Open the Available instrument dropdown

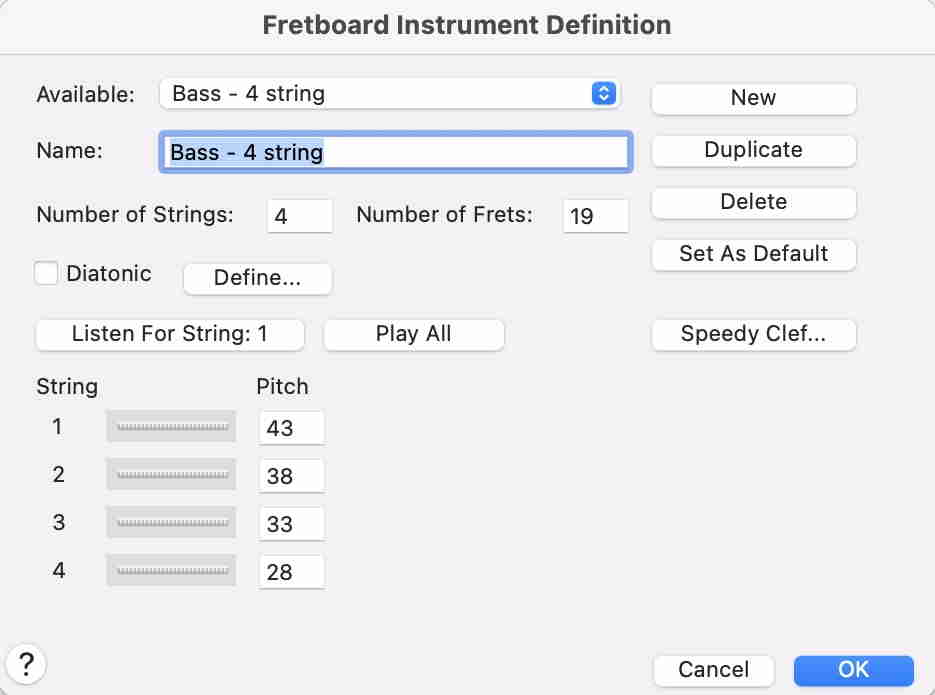tap(389, 94)
